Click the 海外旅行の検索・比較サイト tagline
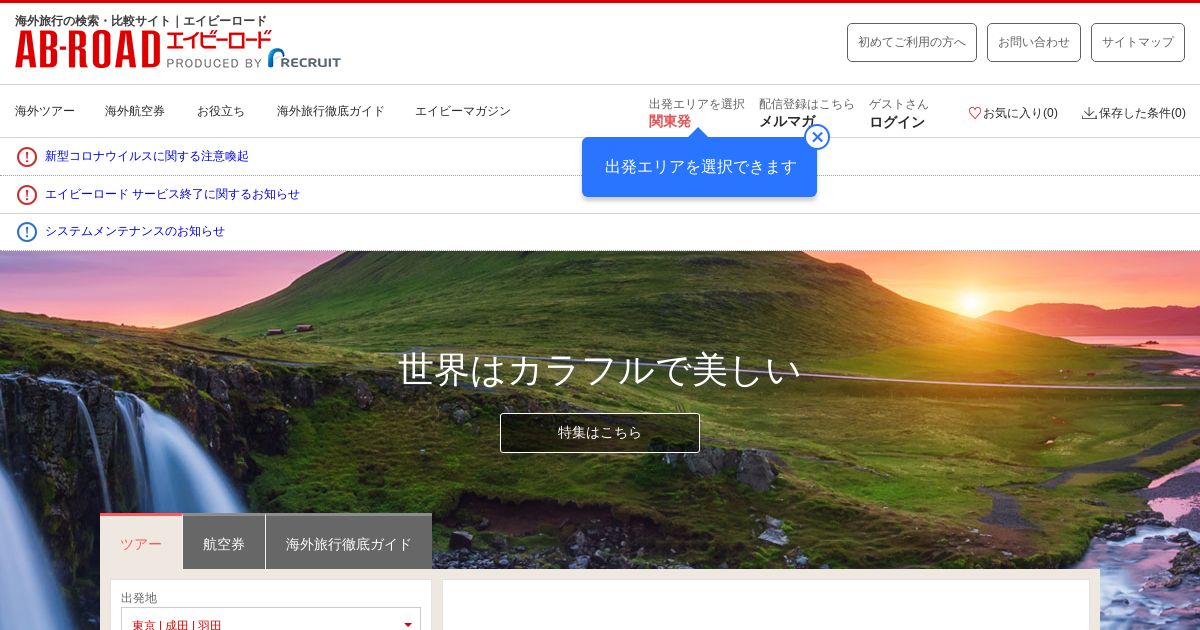Image resolution: width=1200 pixels, height=630 pixels. pos(141,21)
